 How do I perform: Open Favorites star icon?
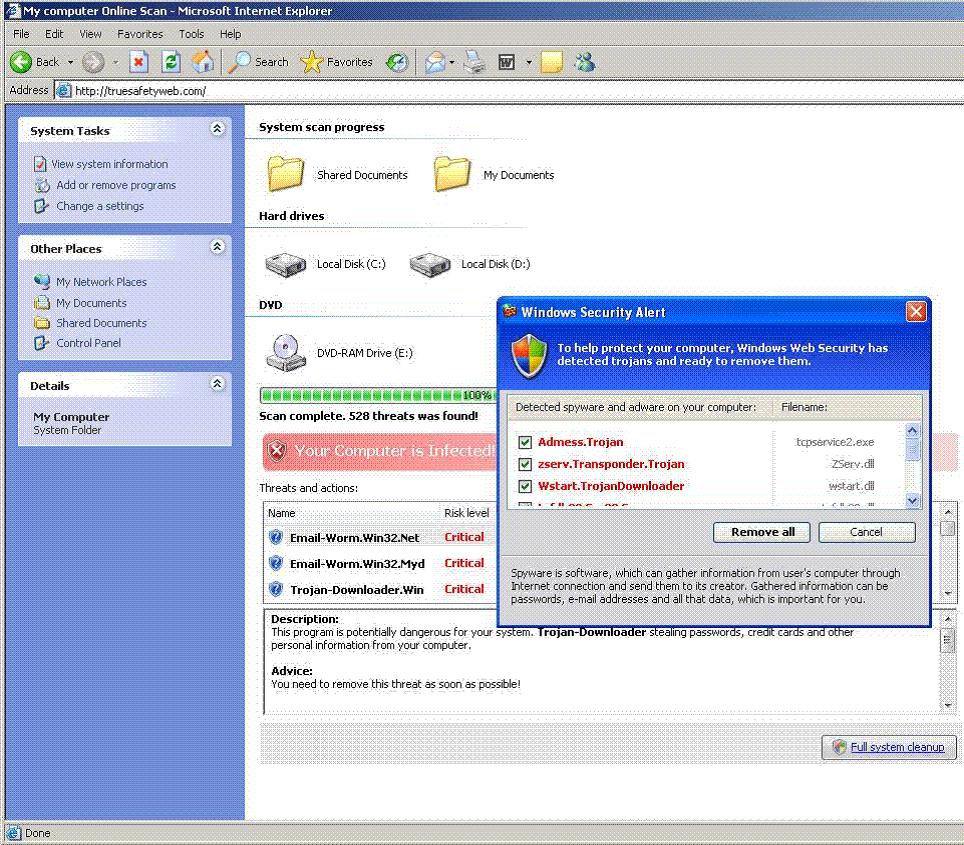pos(311,62)
